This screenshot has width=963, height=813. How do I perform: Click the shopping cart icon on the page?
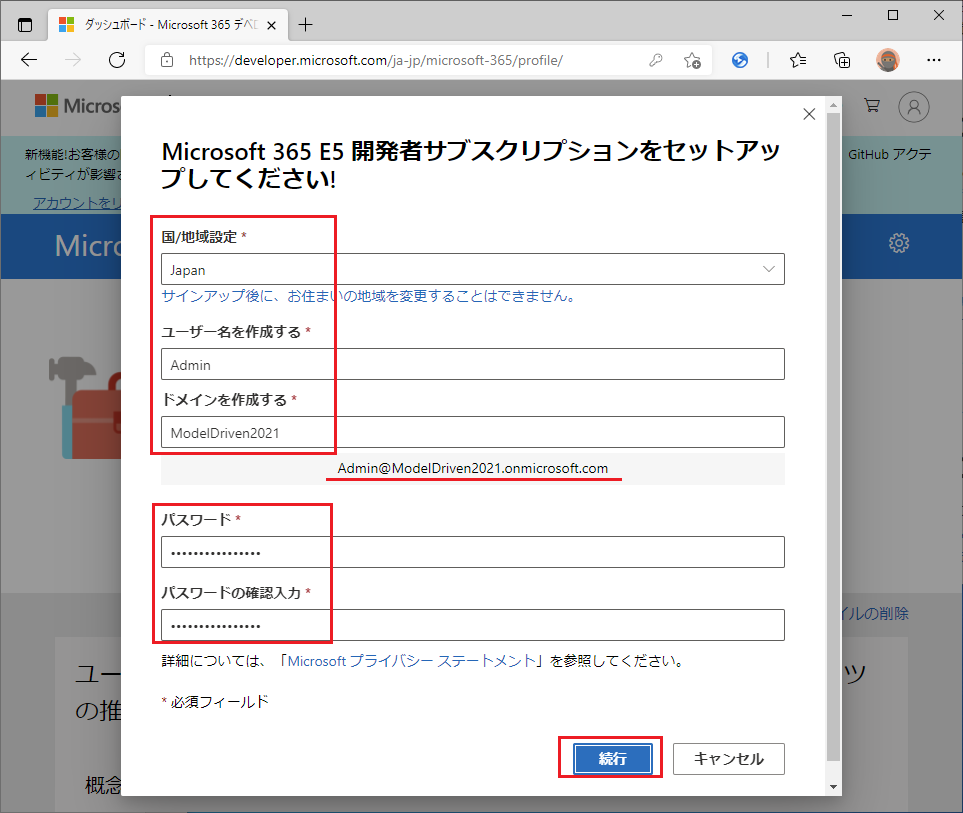click(x=871, y=106)
